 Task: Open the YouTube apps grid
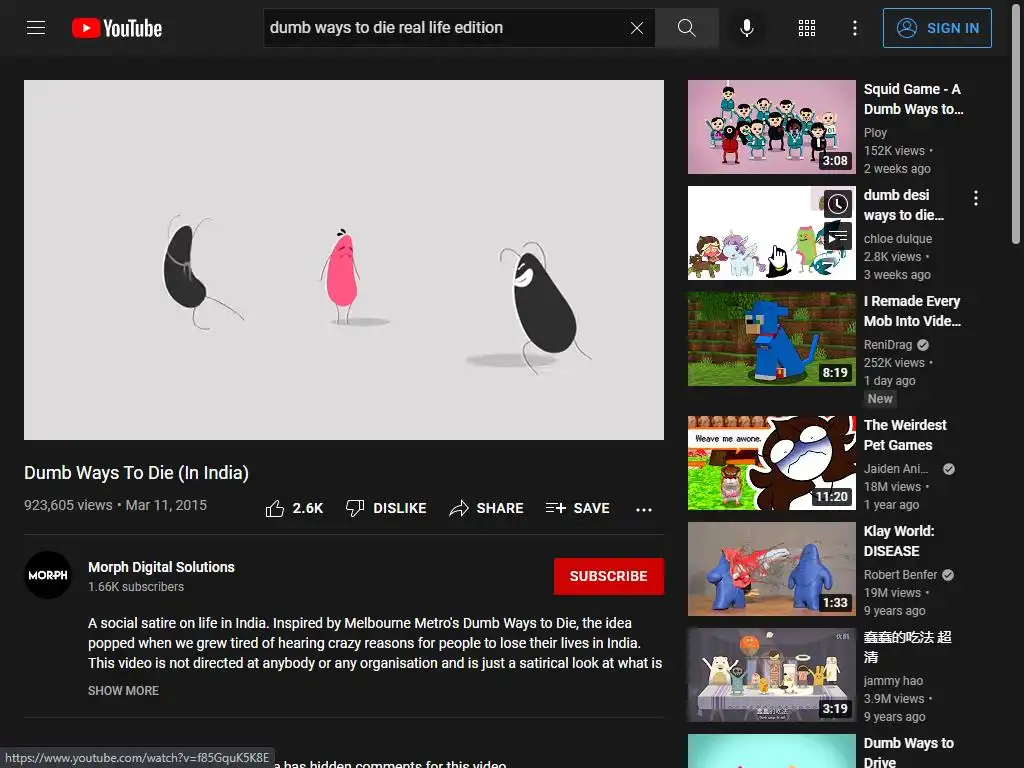(x=807, y=28)
